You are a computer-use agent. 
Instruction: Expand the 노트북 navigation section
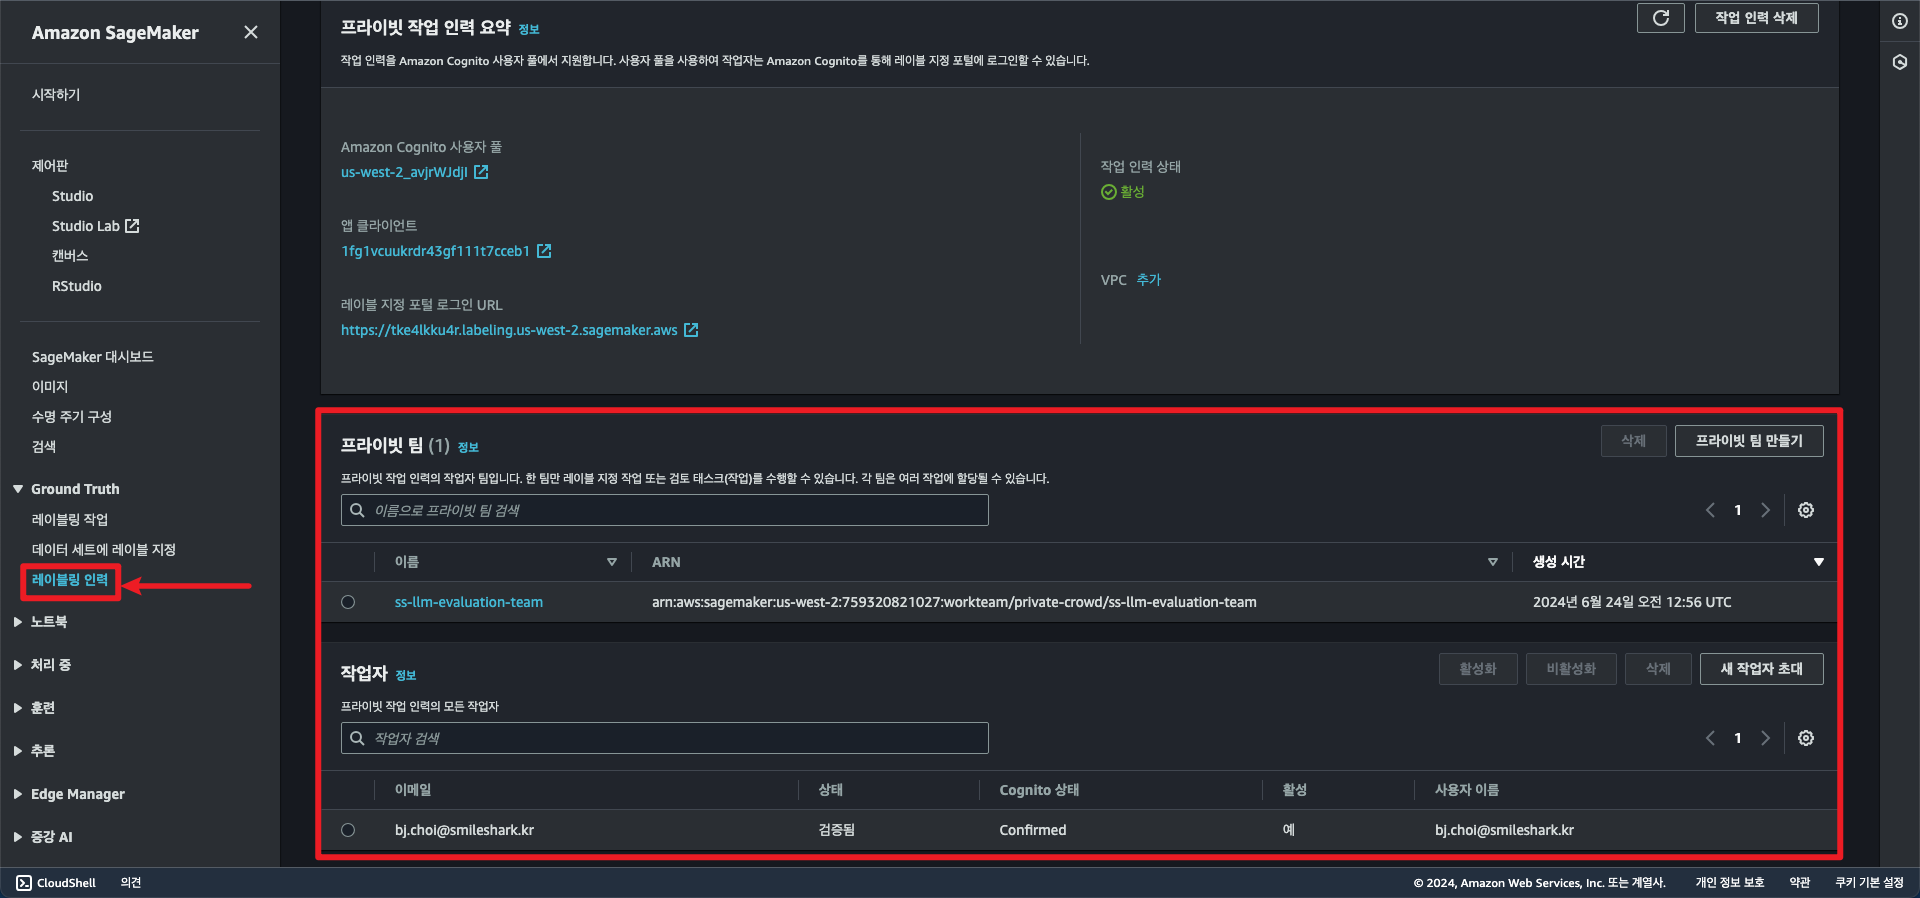coord(18,622)
